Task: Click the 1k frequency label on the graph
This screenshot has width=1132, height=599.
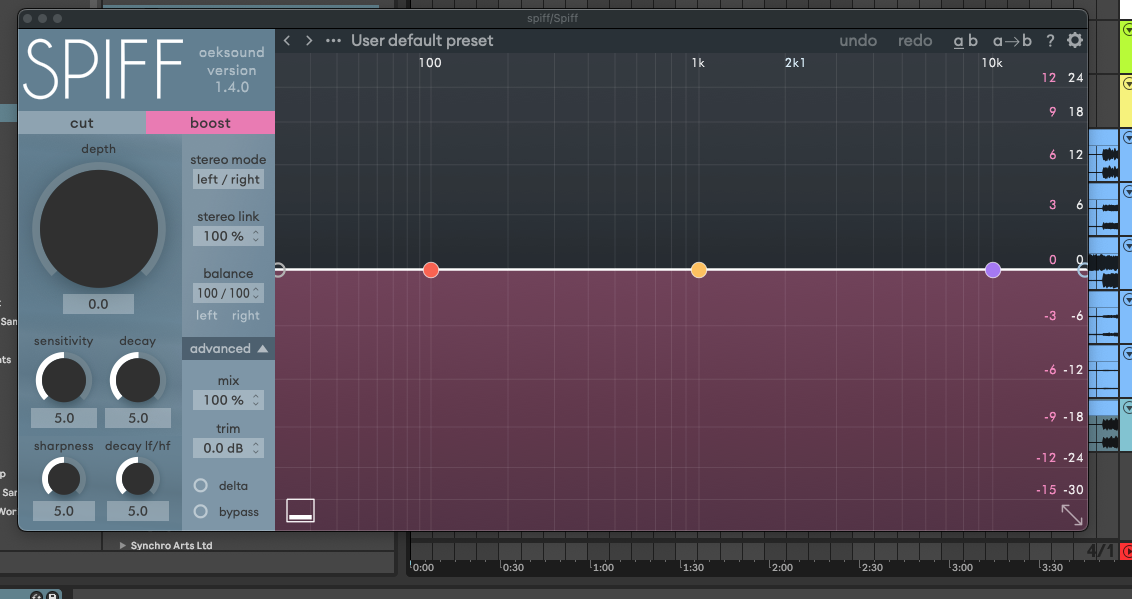Action: [698, 63]
